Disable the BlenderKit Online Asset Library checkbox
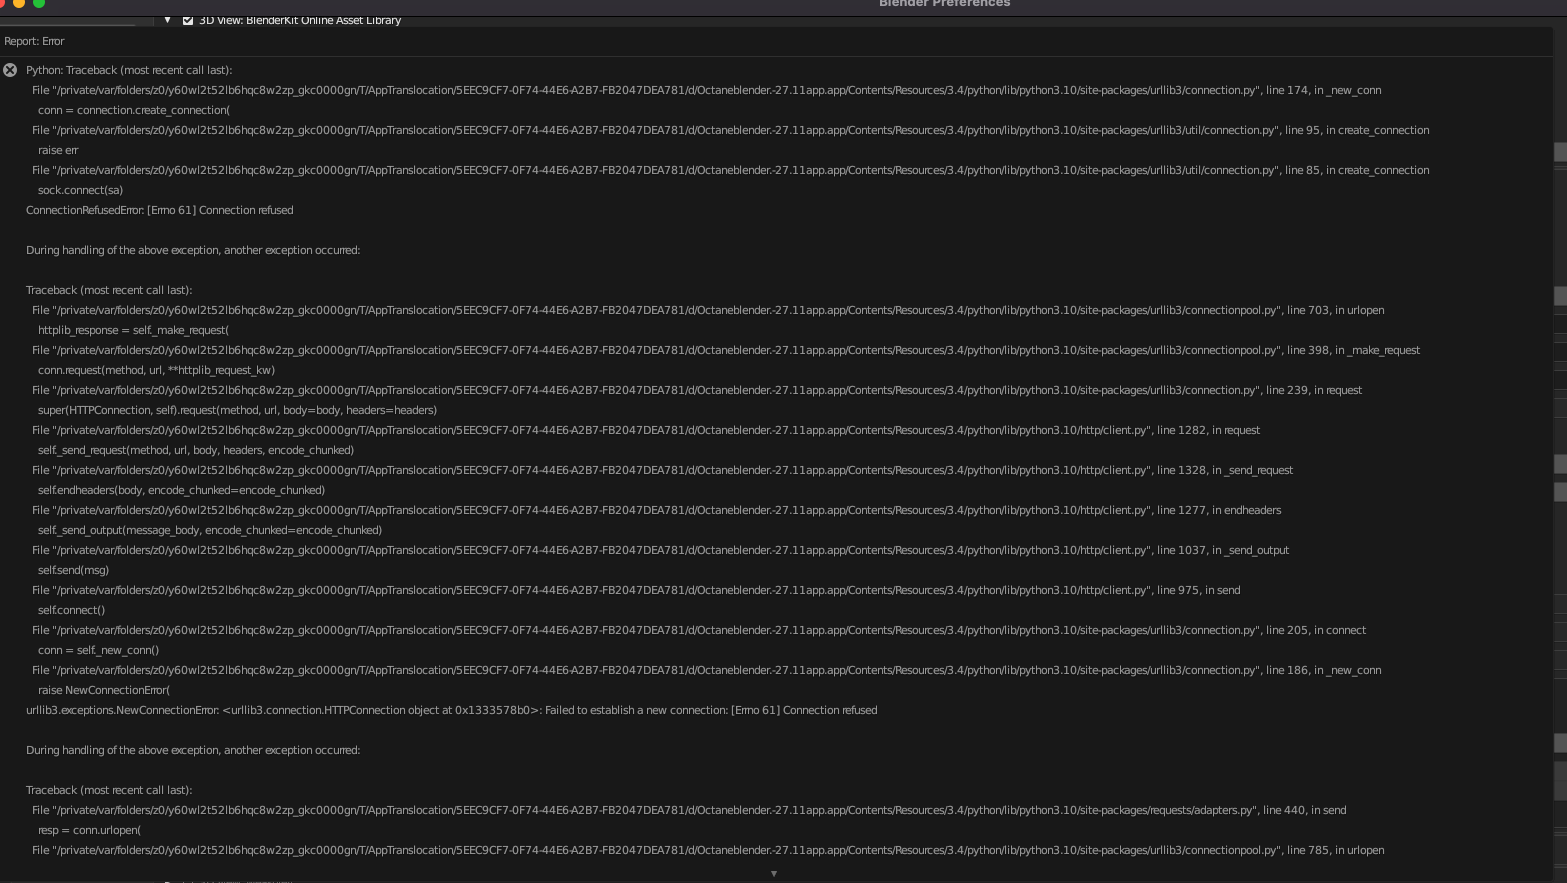 click(x=188, y=20)
